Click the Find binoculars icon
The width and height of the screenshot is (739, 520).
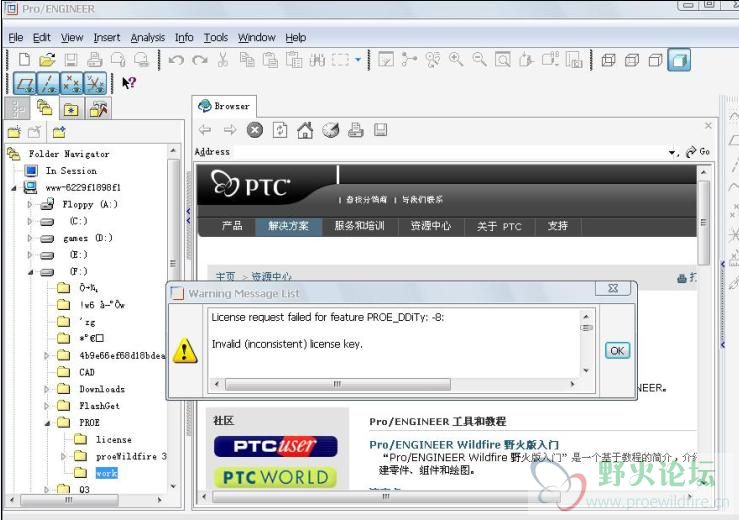(317, 60)
